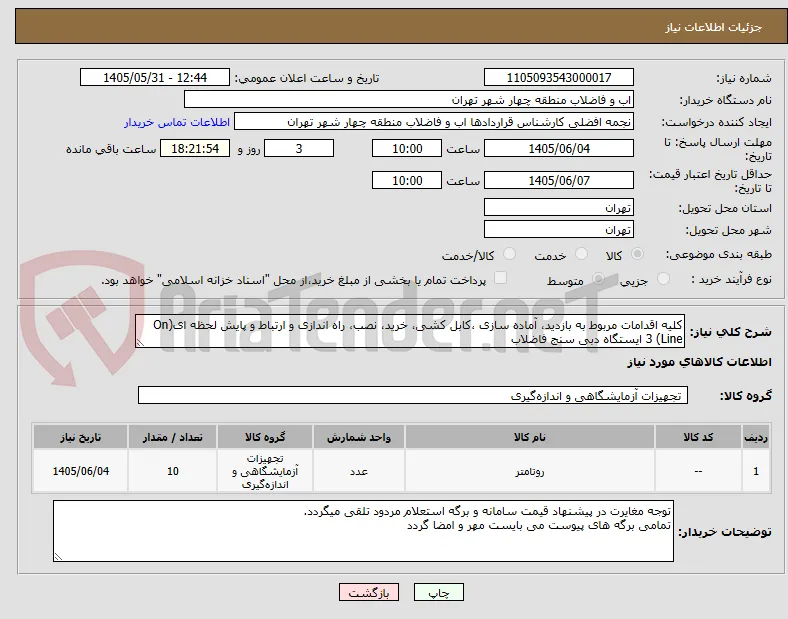This screenshot has height=619, width=788.
Task: Click the شرح کلی نیاز description textarea
Action: pyautogui.click(x=410, y=332)
